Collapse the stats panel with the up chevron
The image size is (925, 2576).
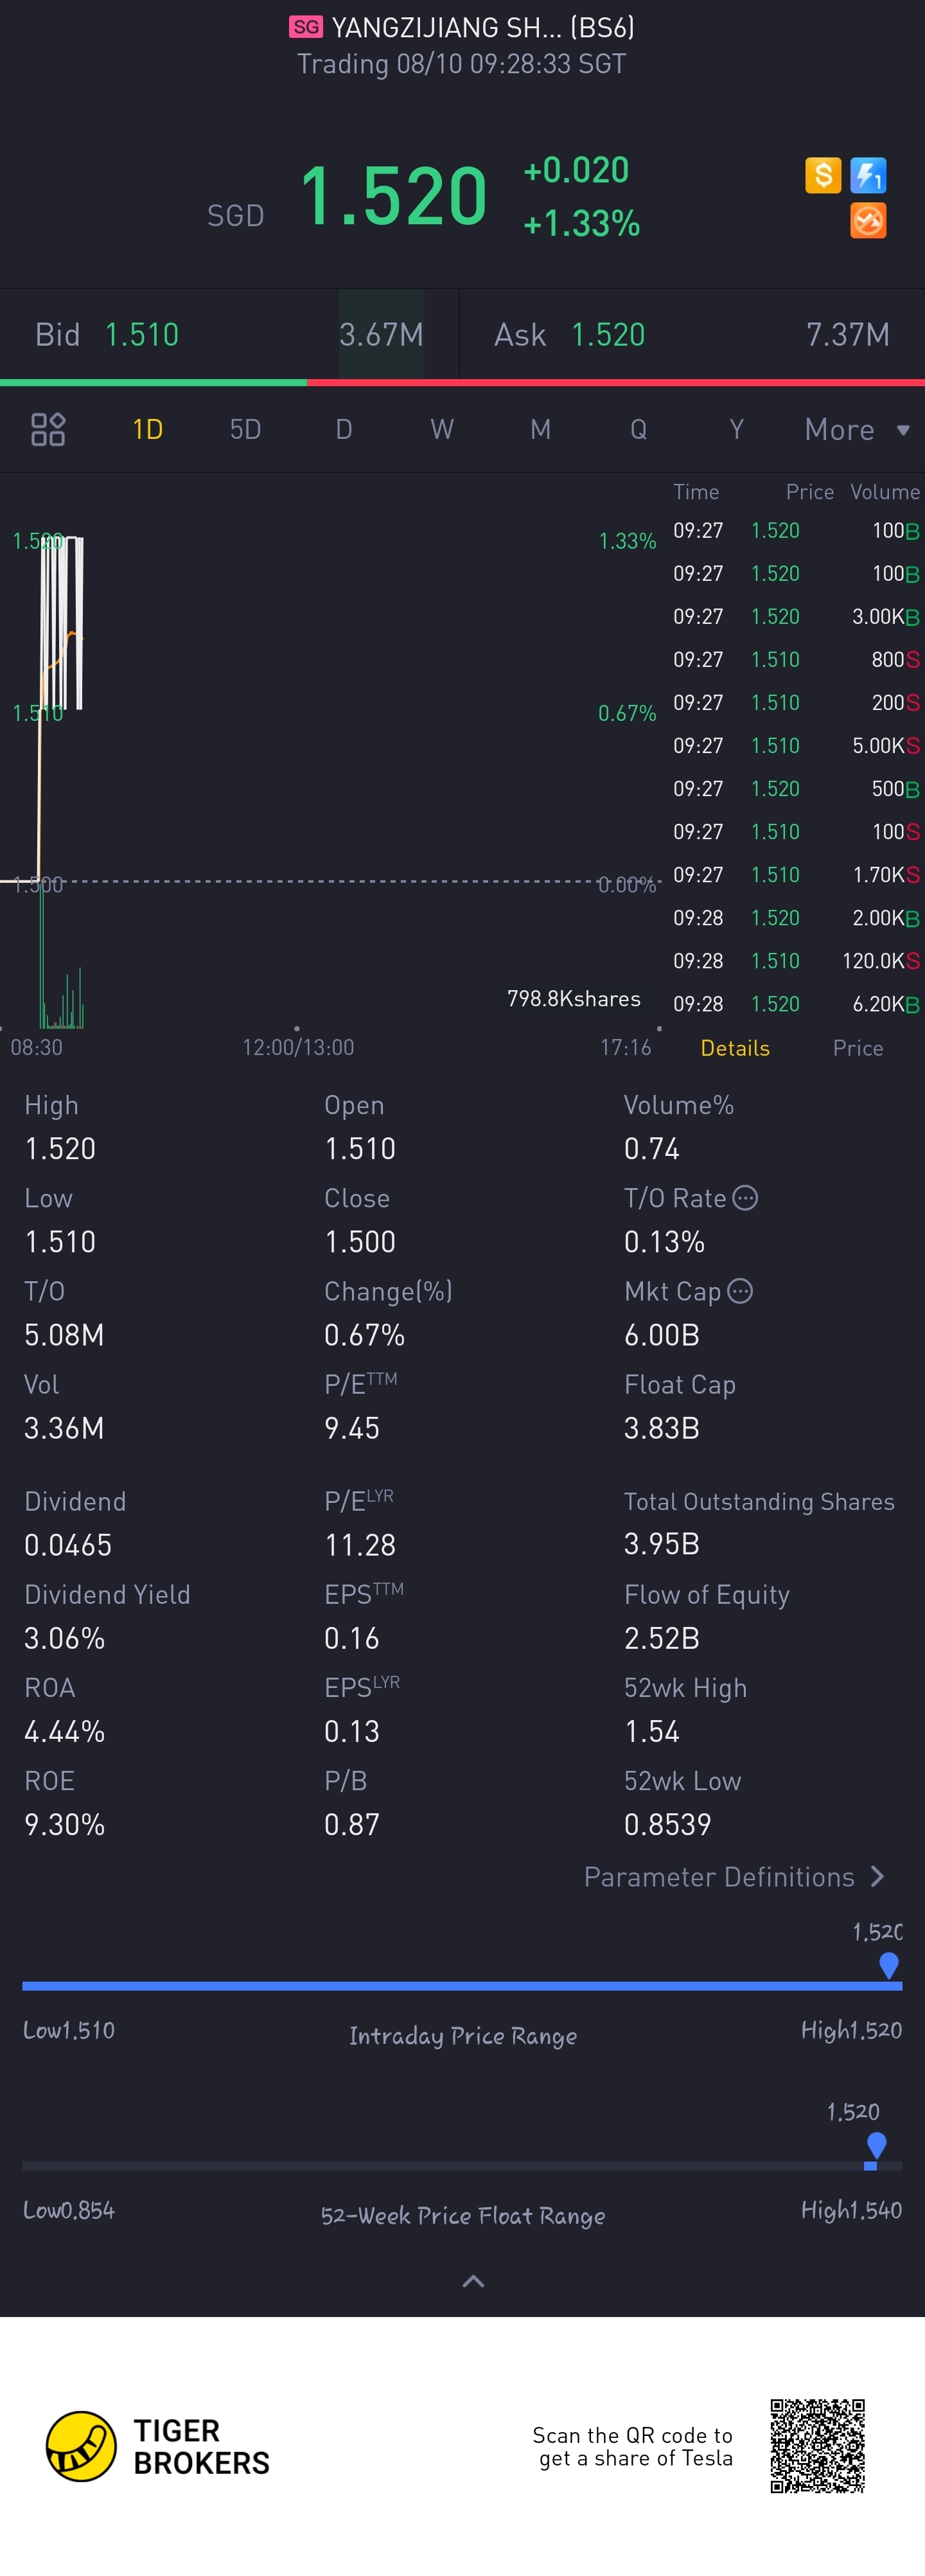[x=473, y=2281]
